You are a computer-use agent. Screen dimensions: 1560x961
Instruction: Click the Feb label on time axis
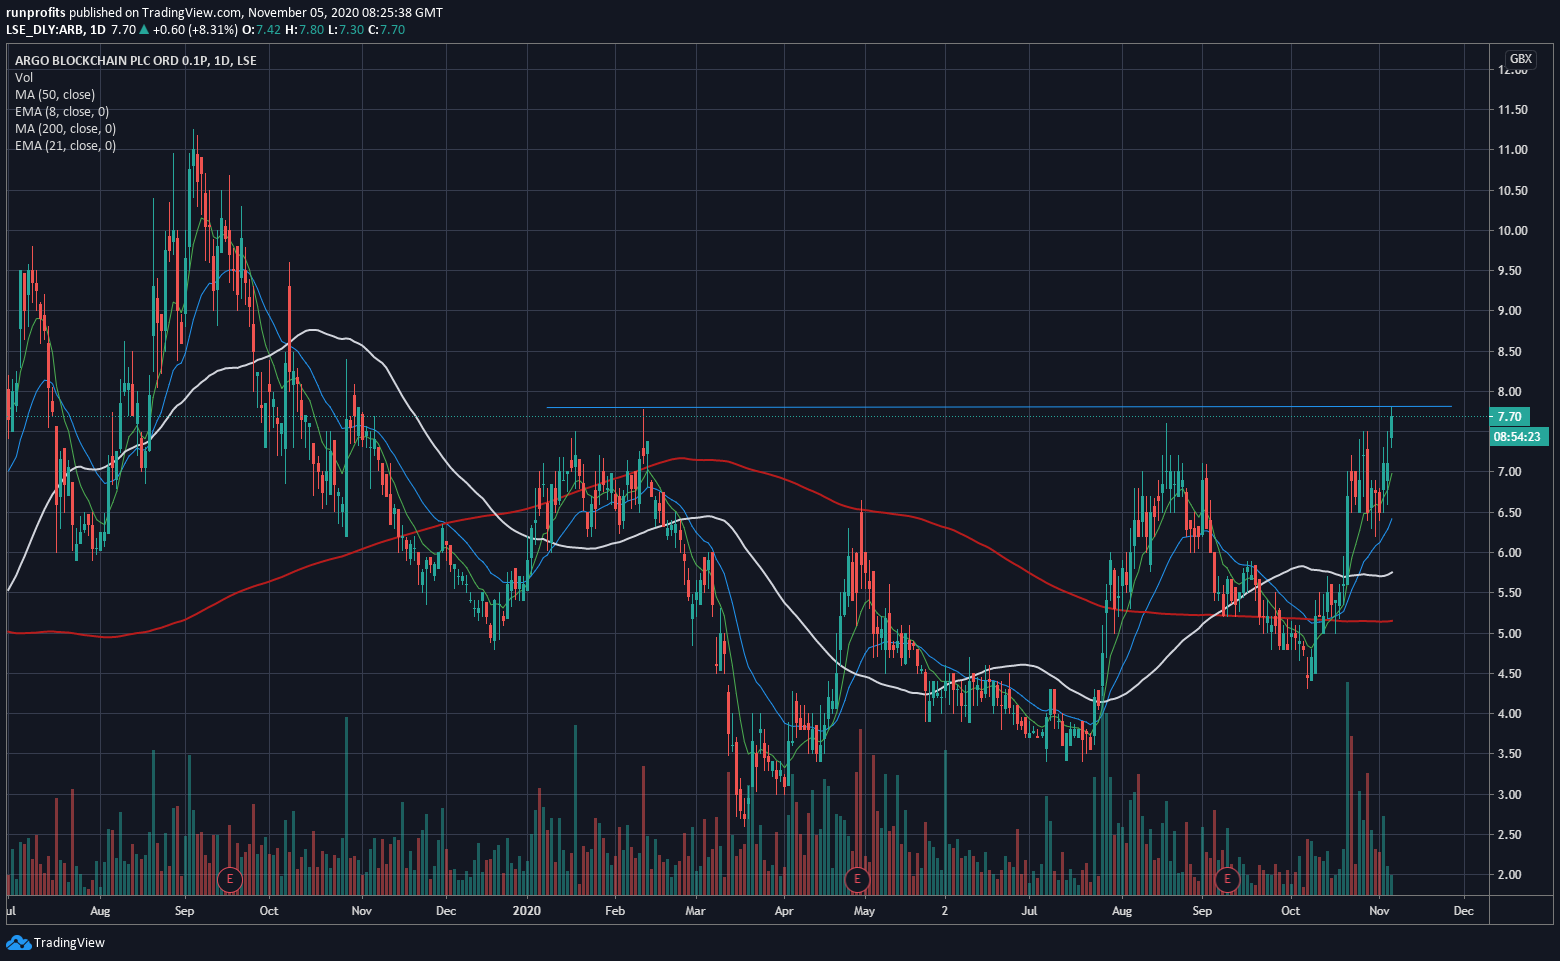click(615, 911)
